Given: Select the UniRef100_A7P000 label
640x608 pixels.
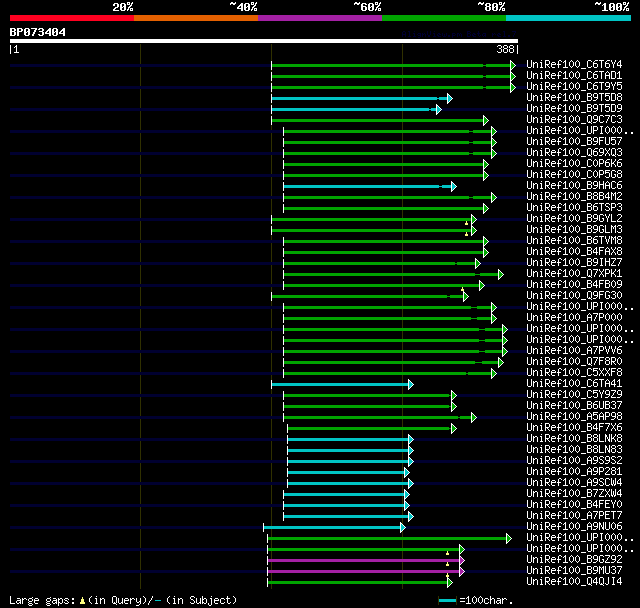Looking at the screenshot, I should pos(574,318).
